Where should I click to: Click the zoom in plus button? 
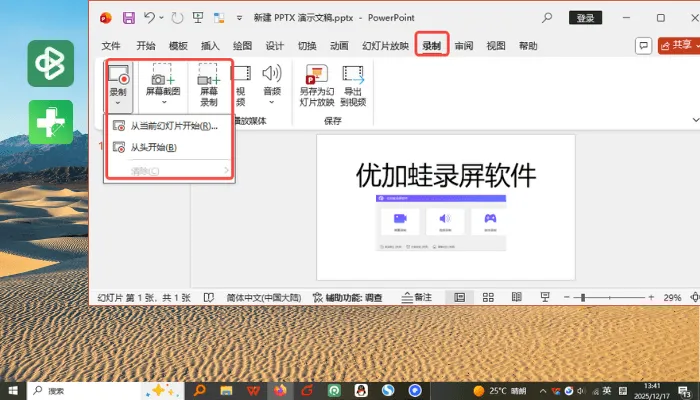[651, 297]
